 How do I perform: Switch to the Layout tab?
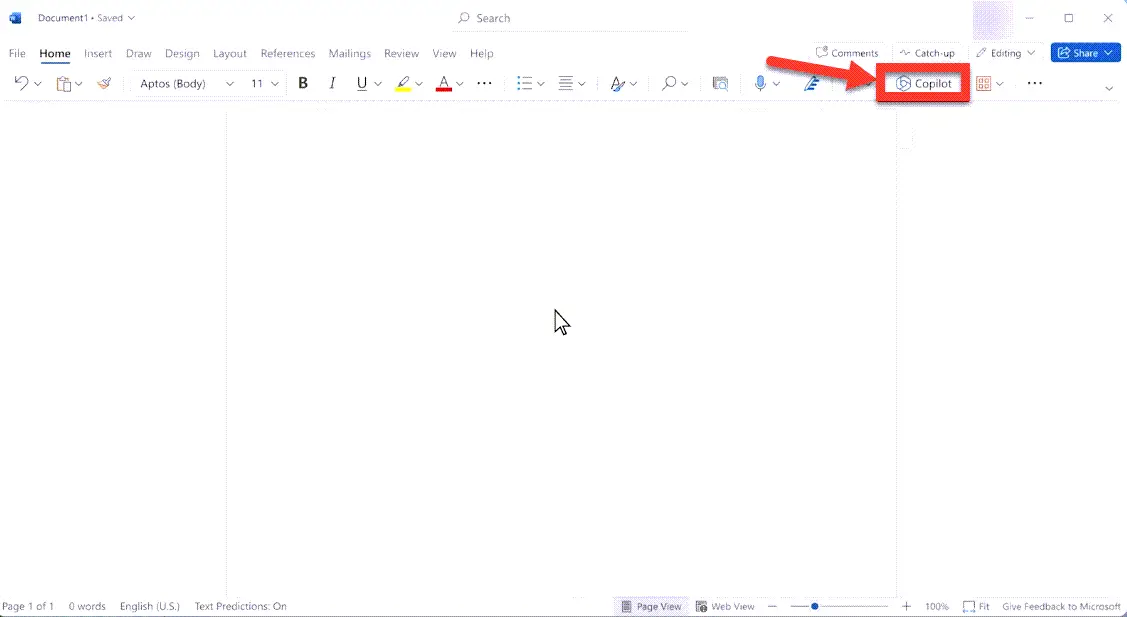pyautogui.click(x=230, y=53)
